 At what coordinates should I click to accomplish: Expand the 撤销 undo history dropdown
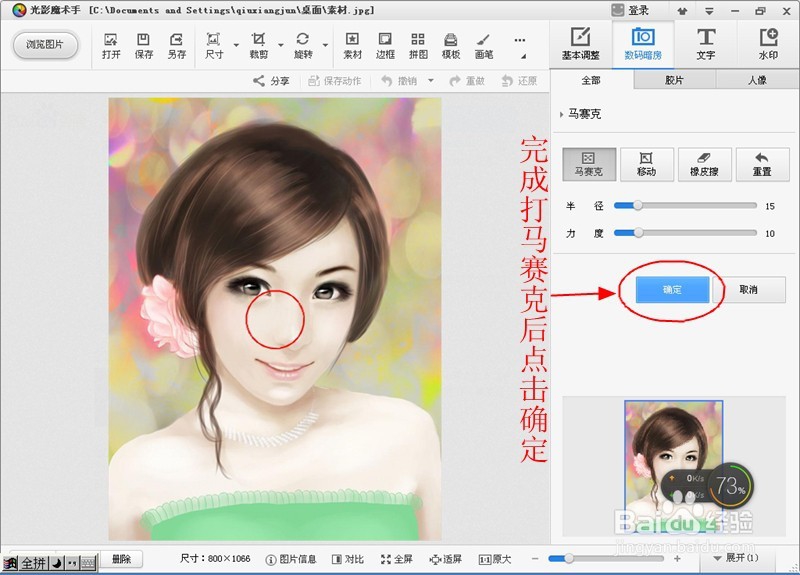(x=431, y=81)
